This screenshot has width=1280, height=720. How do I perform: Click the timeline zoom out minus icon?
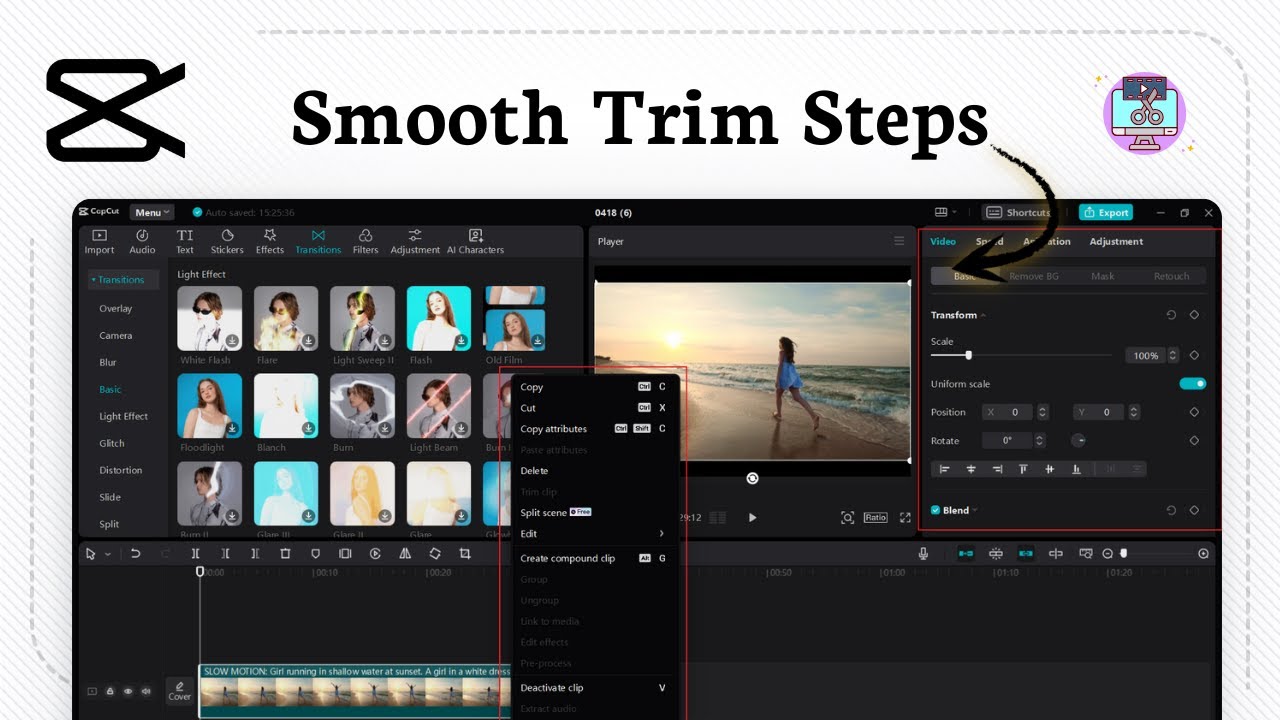(x=1107, y=553)
